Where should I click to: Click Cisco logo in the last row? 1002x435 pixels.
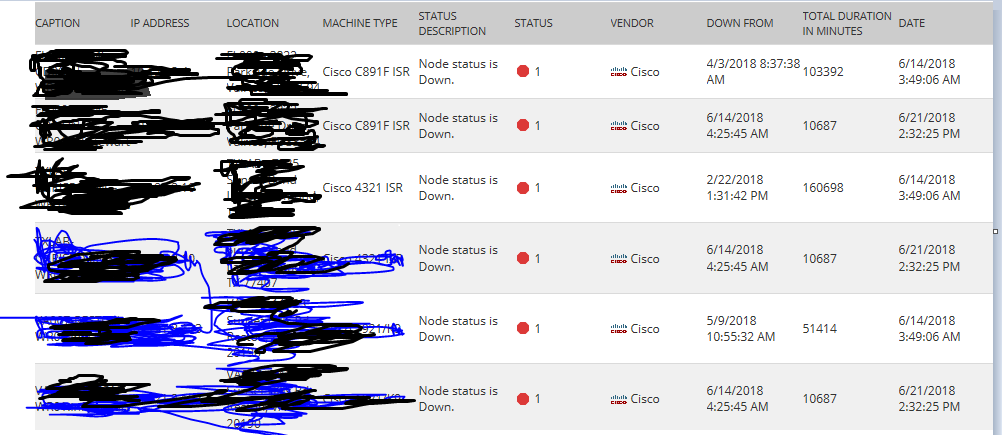(x=619, y=399)
